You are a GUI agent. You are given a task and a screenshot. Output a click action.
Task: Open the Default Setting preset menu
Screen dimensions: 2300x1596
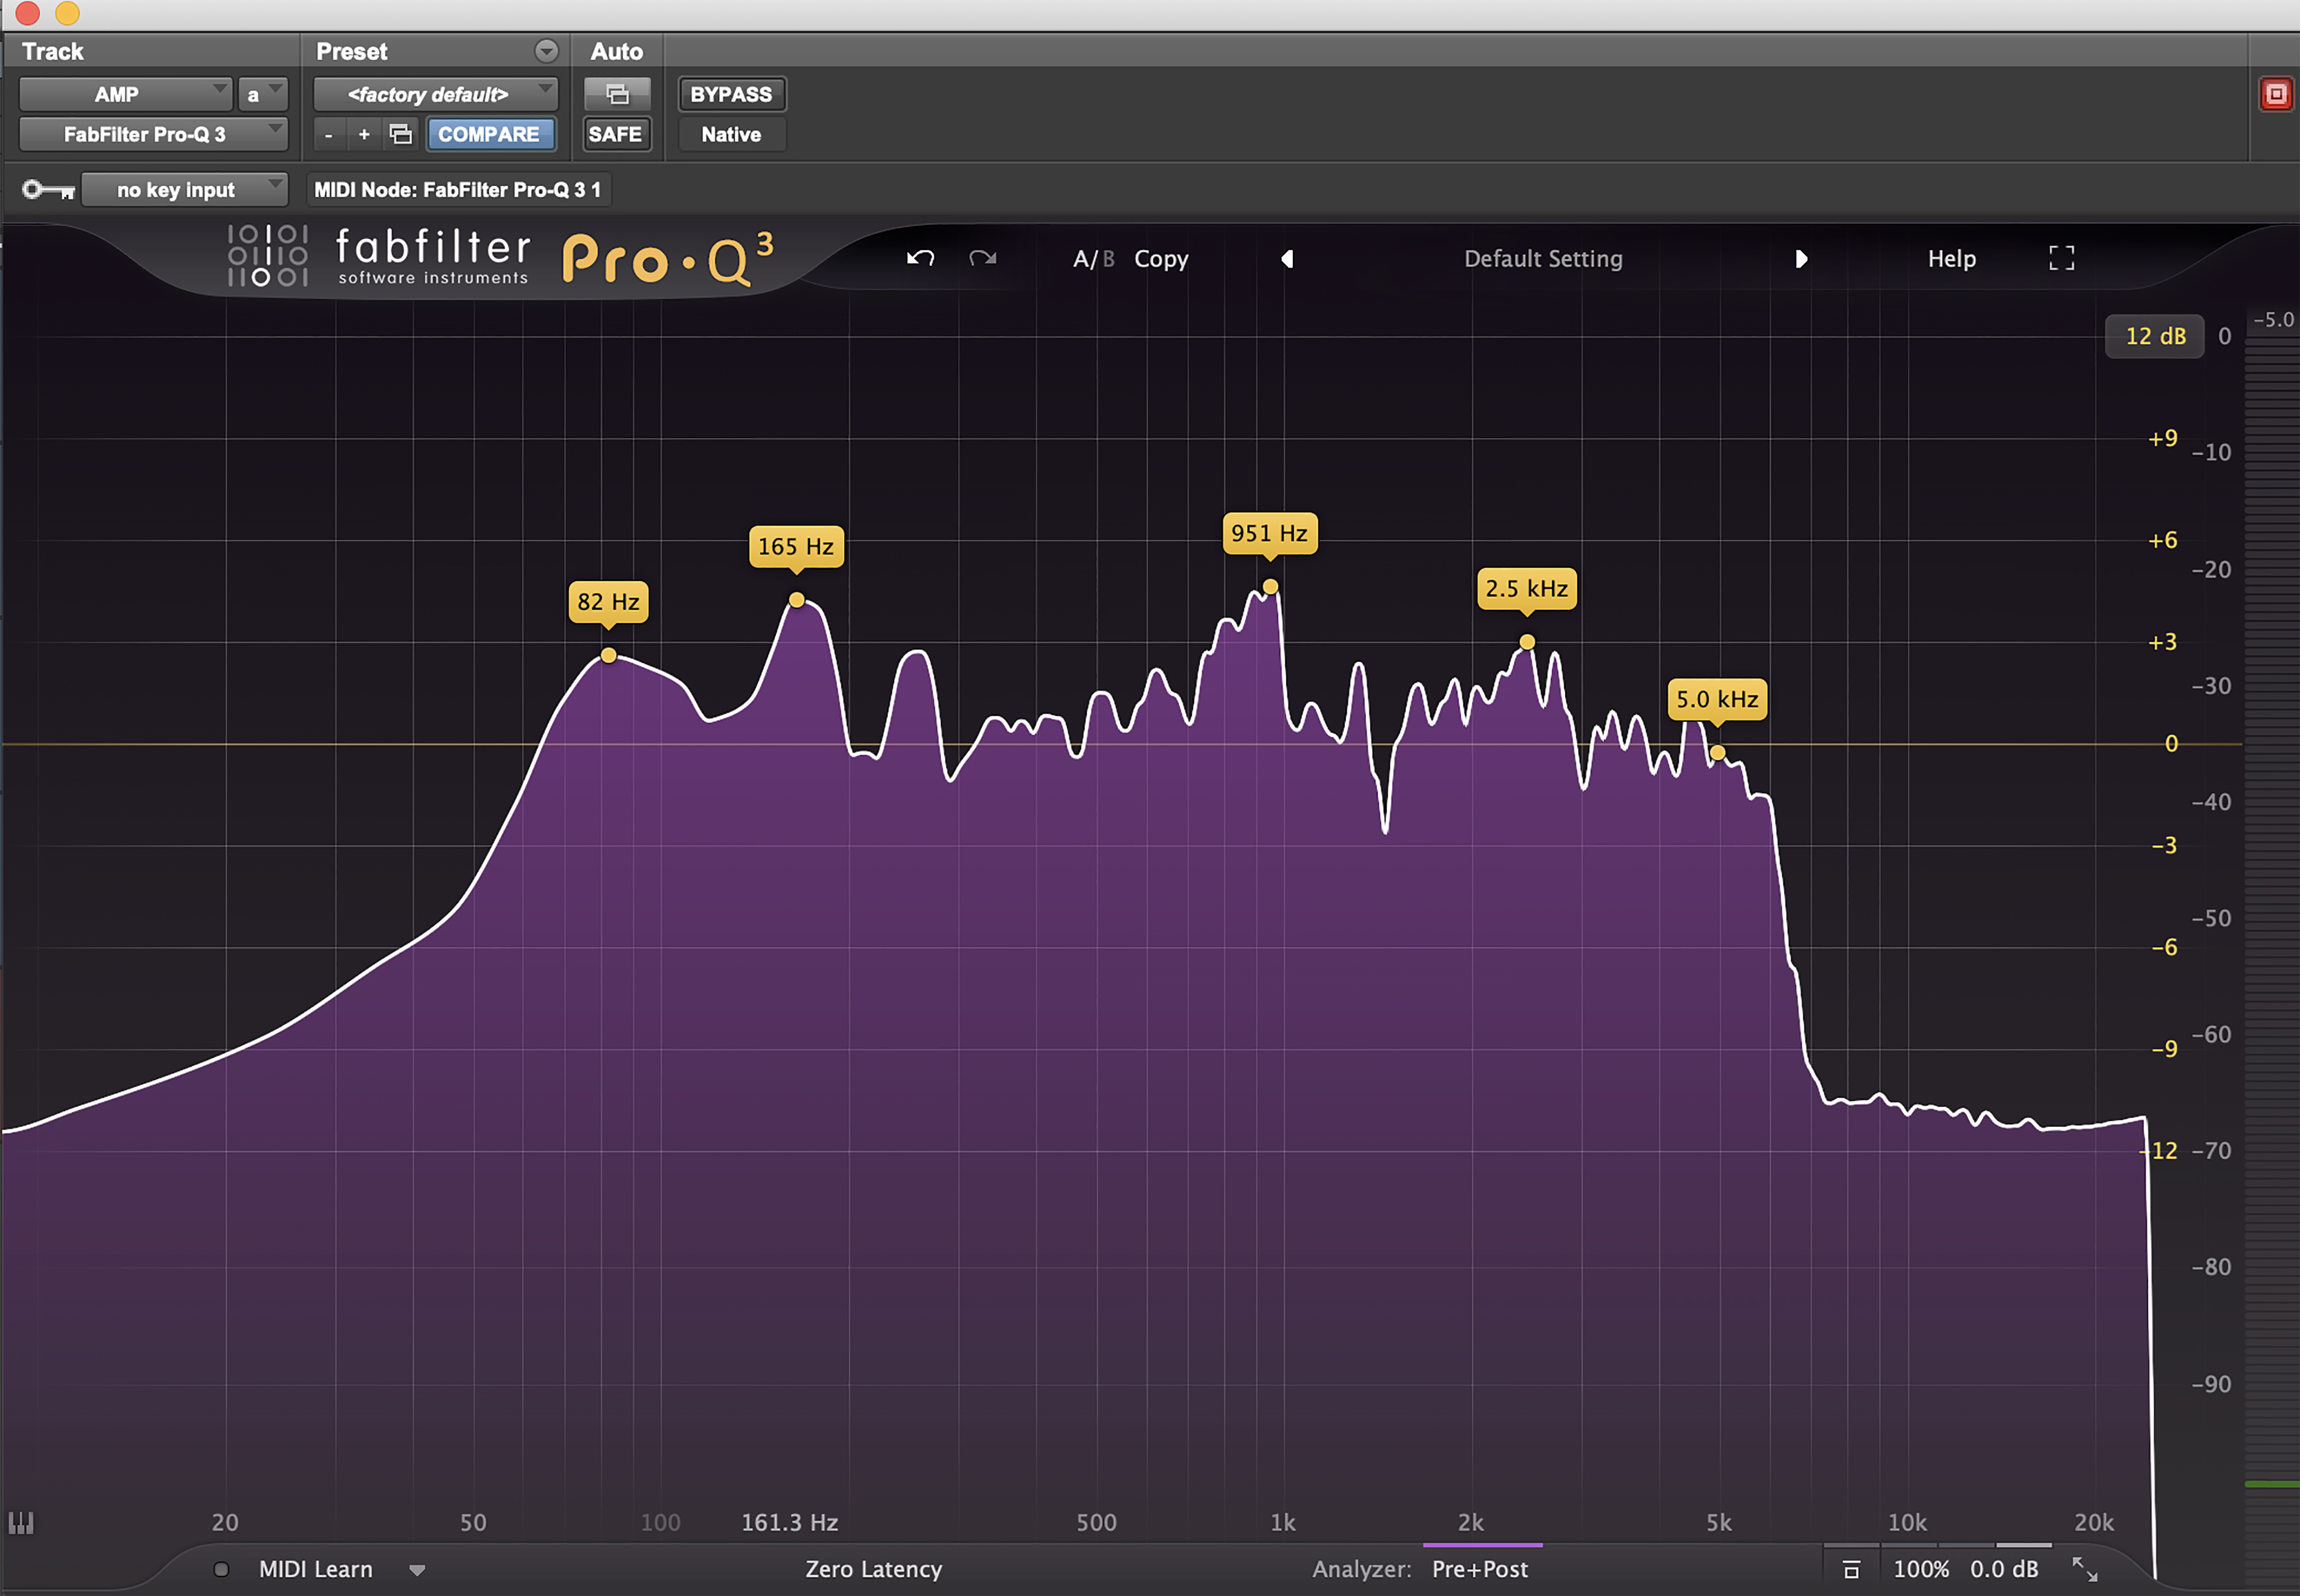tap(1543, 259)
